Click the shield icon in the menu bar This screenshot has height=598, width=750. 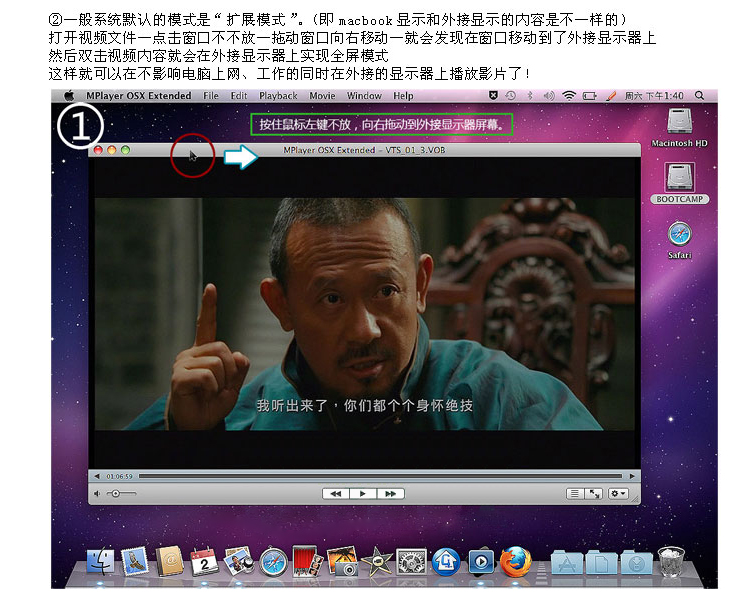[493, 96]
